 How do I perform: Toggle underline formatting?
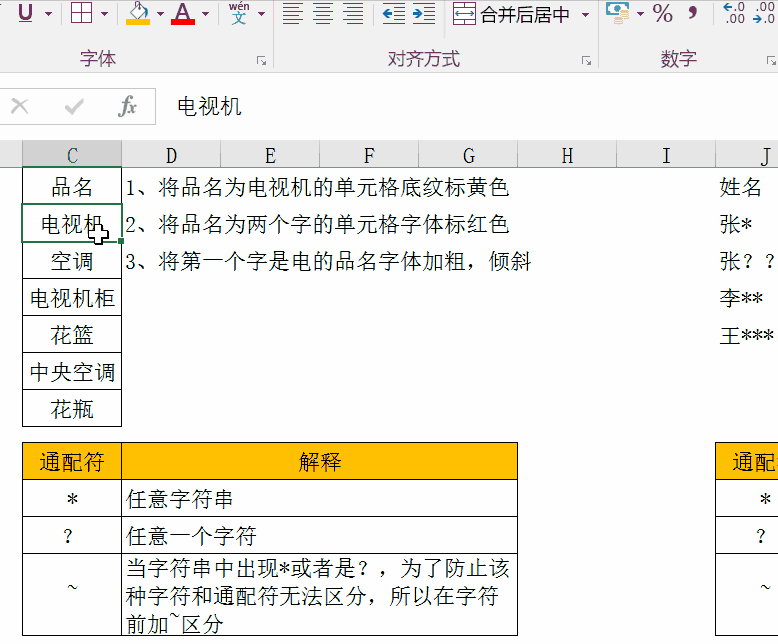25,13
